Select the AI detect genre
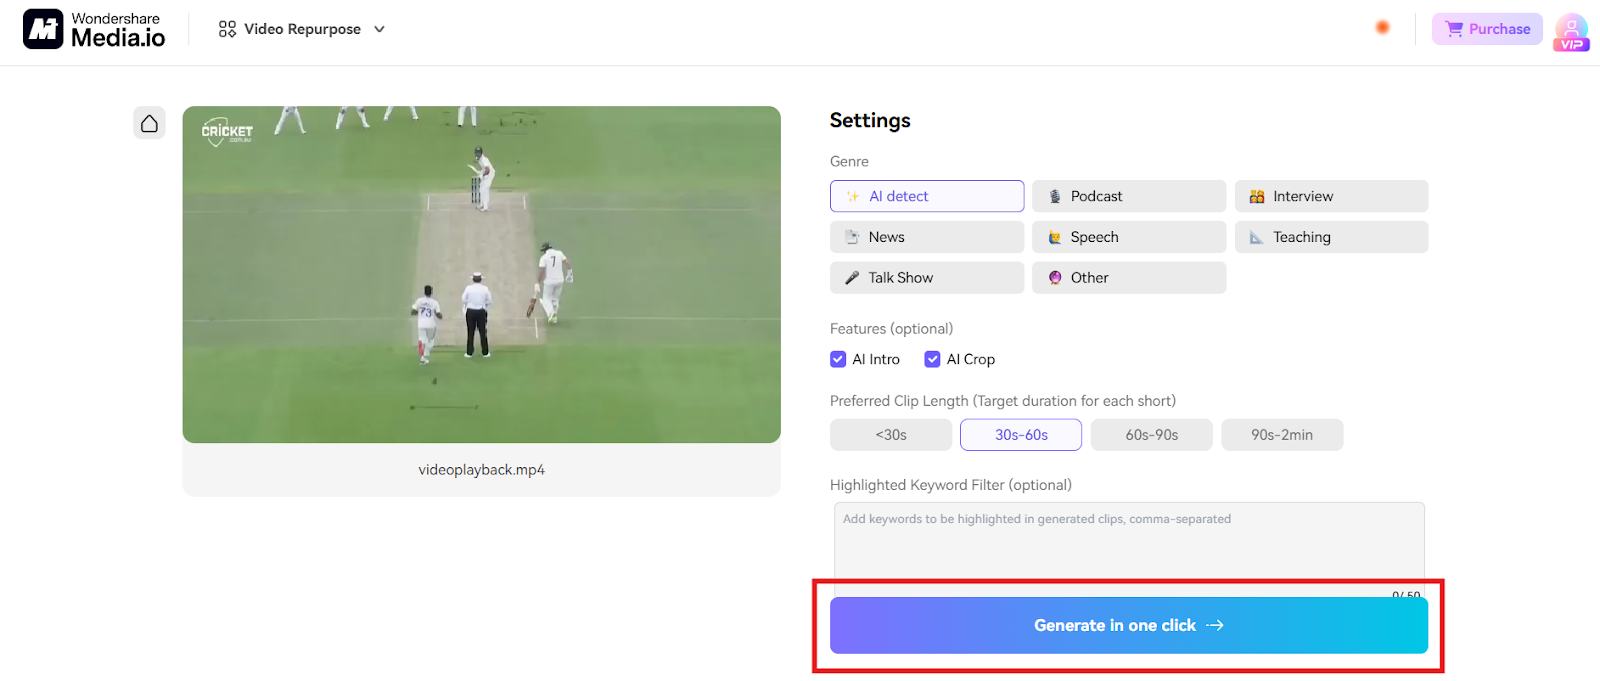This screenshot has width=1600, height=681. tap(926, 196)
